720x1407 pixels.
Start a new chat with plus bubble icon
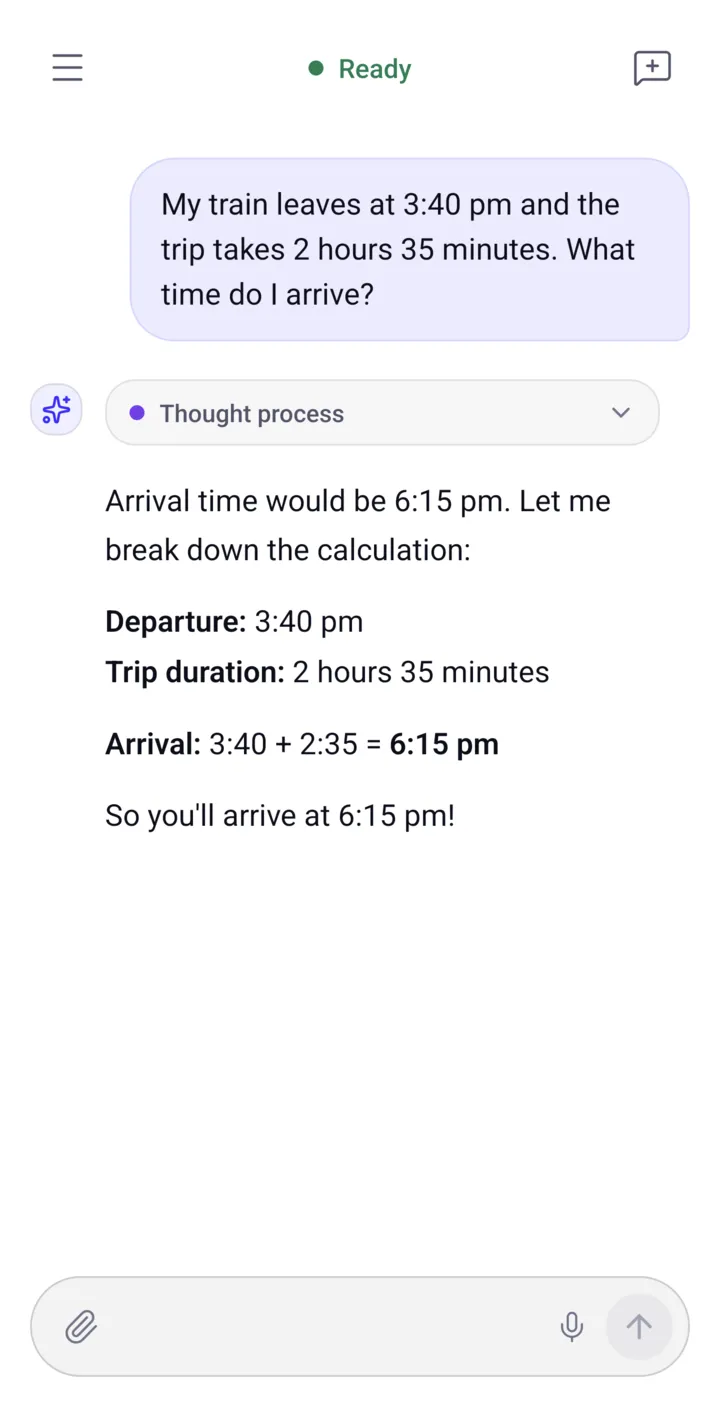pos(652,68)
